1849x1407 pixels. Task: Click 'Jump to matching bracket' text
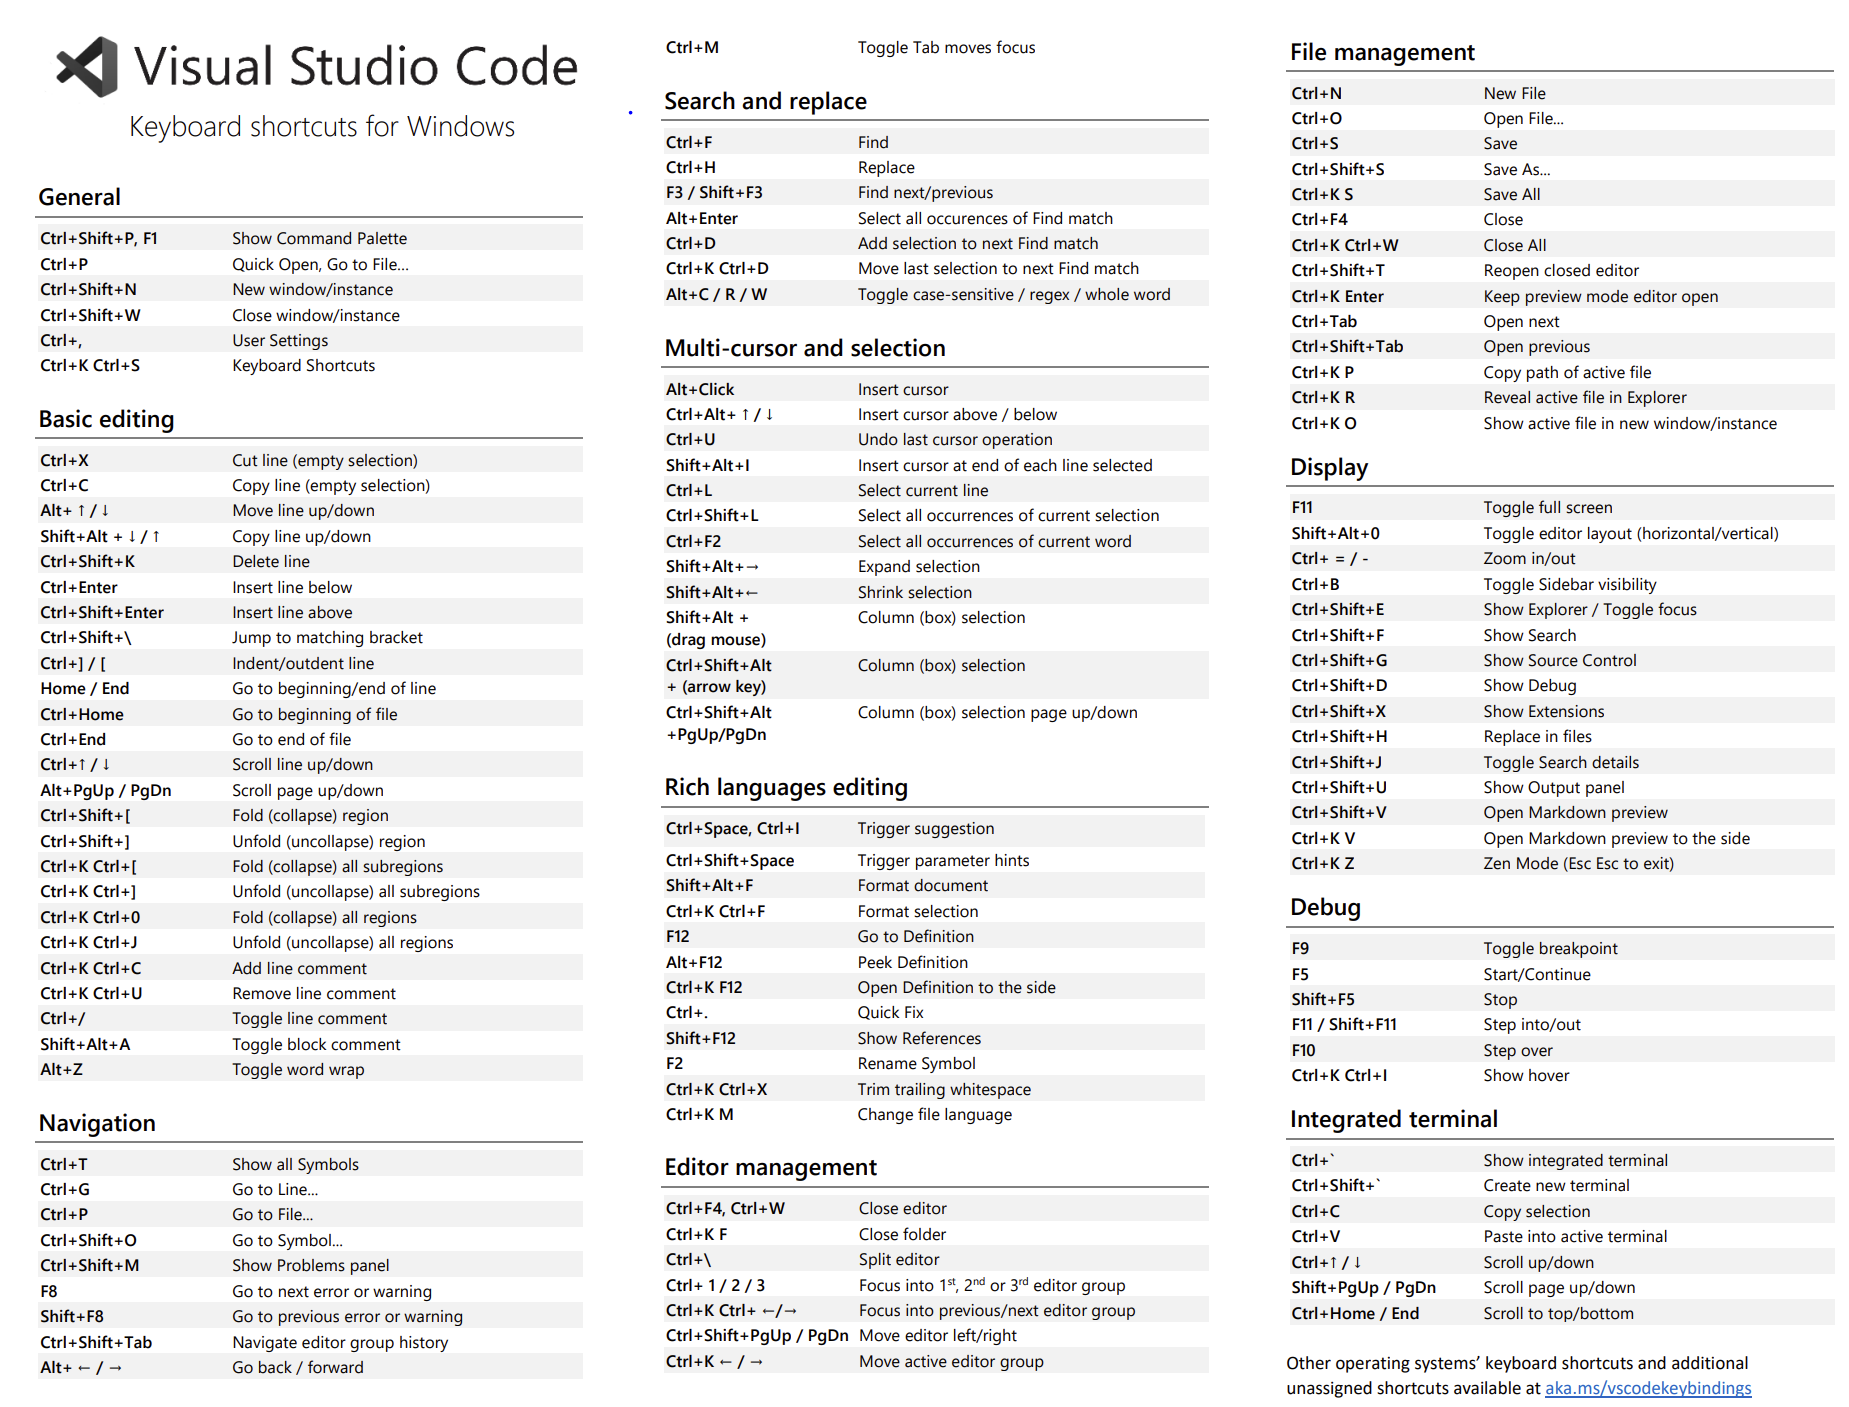coord(328,637)
